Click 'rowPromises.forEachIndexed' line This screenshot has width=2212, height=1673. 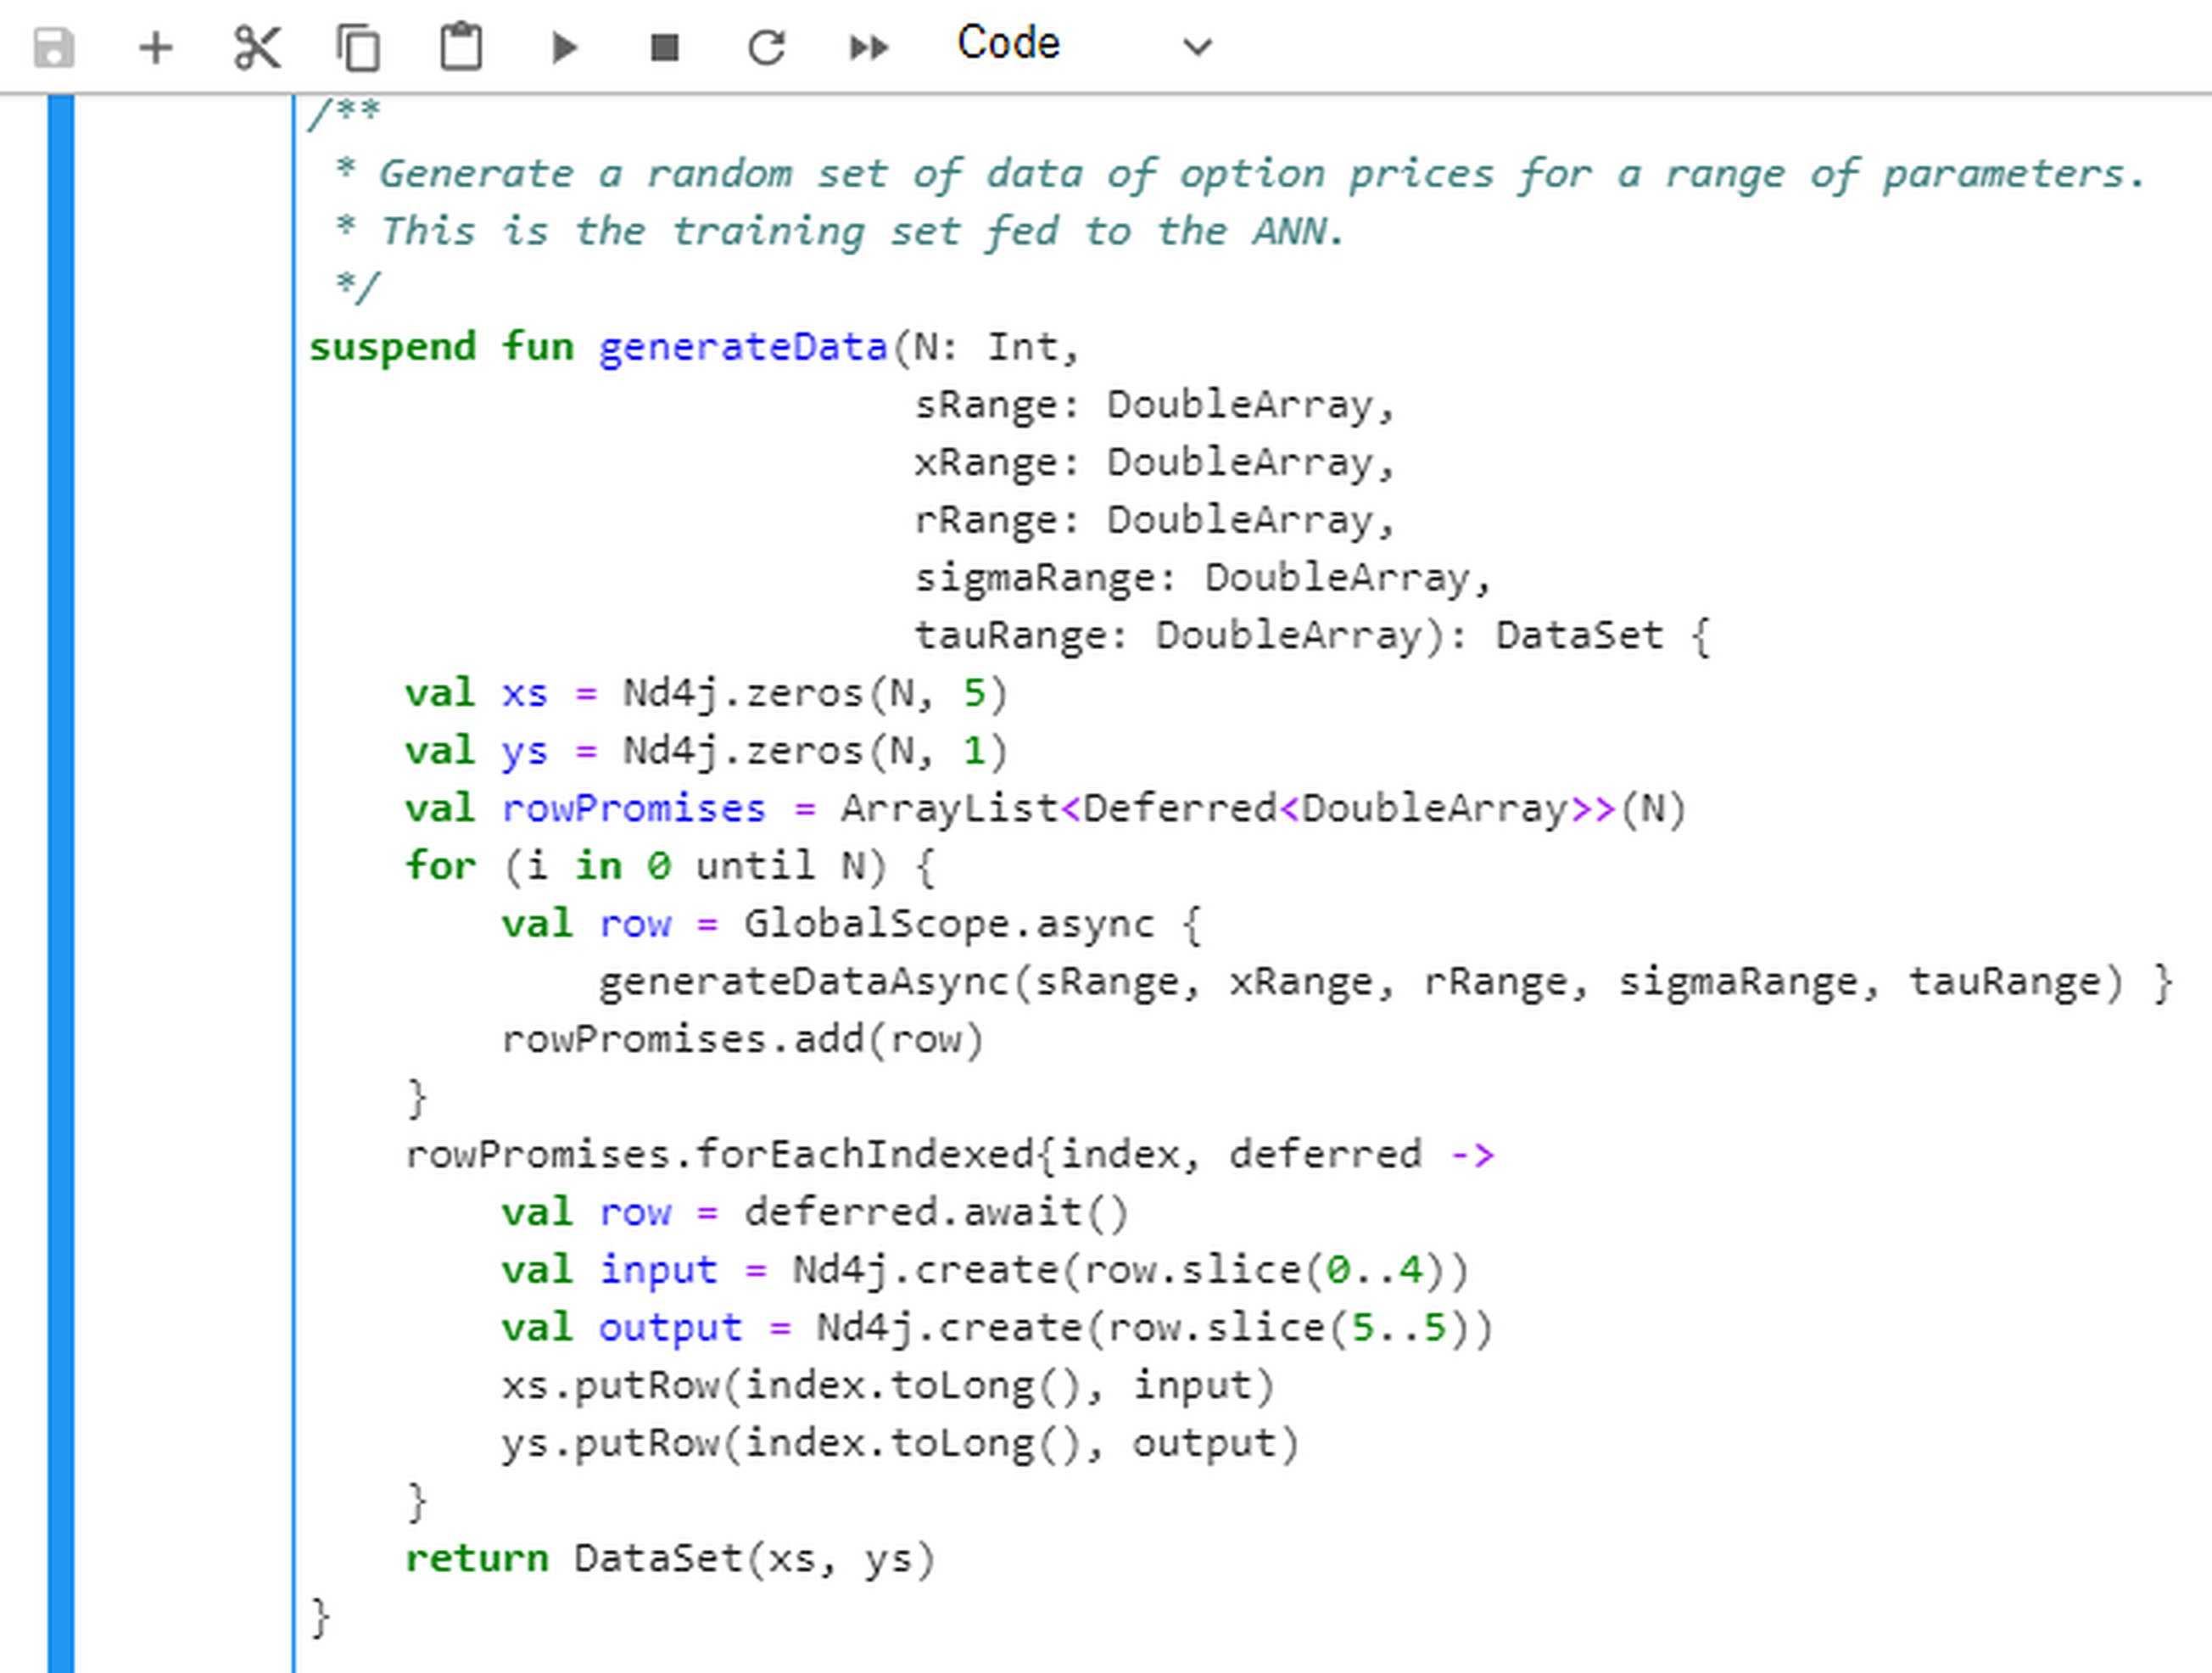click(x=950, y=1155)
